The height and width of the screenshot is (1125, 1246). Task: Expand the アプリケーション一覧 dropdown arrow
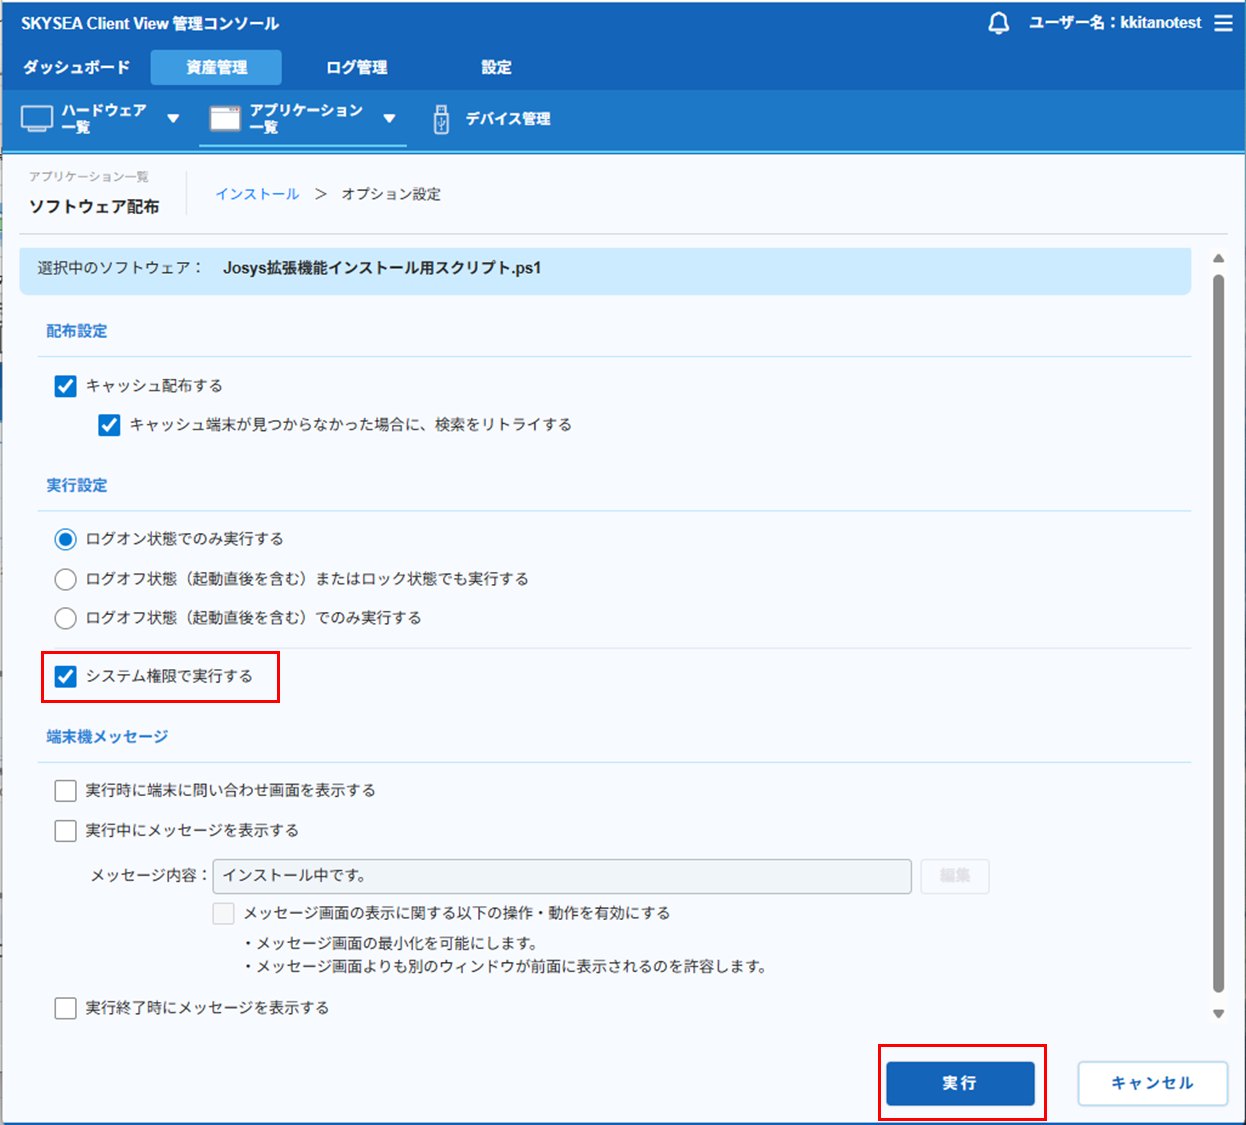[x=389, y=118]
